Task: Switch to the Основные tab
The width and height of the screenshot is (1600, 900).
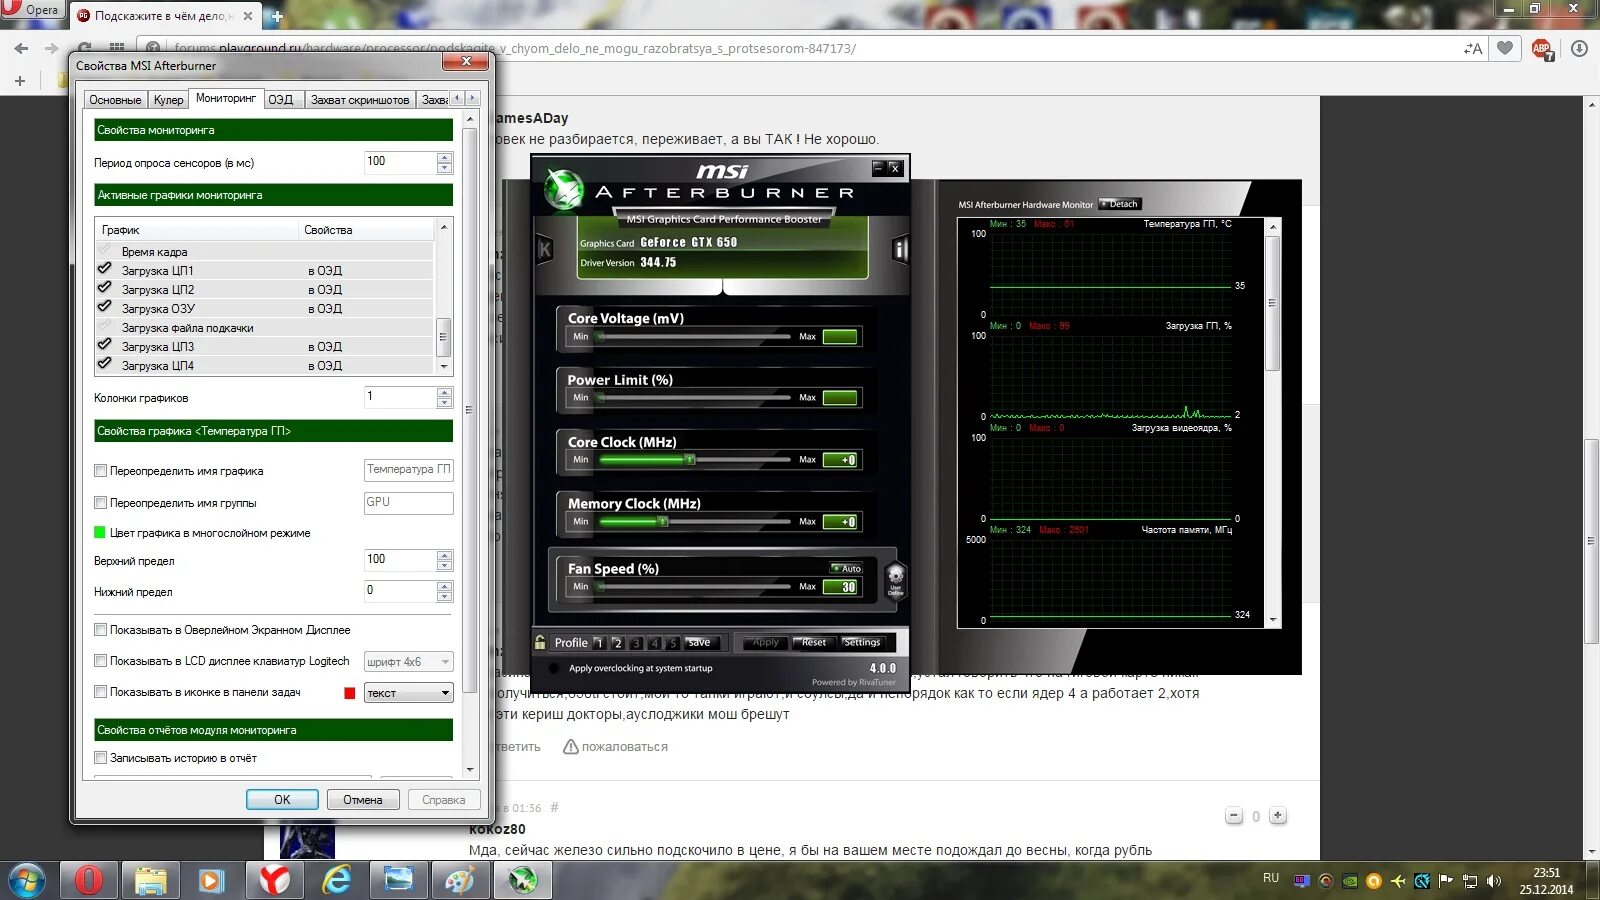Action: 115,100
